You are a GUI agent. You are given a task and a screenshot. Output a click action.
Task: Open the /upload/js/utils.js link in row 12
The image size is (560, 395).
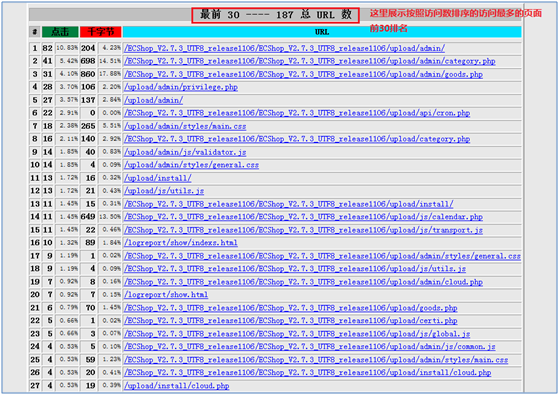(164, 191)
